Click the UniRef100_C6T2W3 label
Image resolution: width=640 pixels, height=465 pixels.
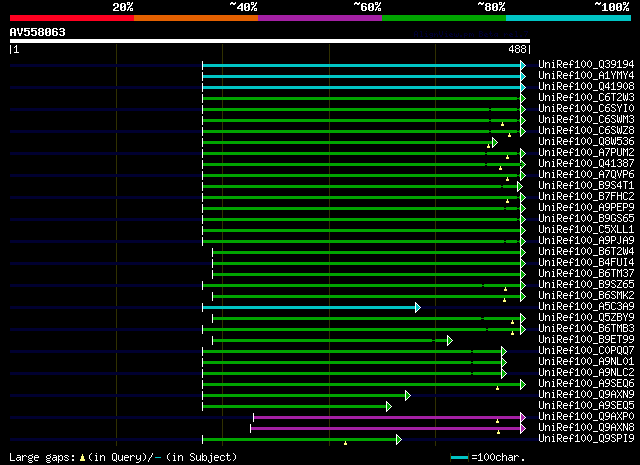586,98
